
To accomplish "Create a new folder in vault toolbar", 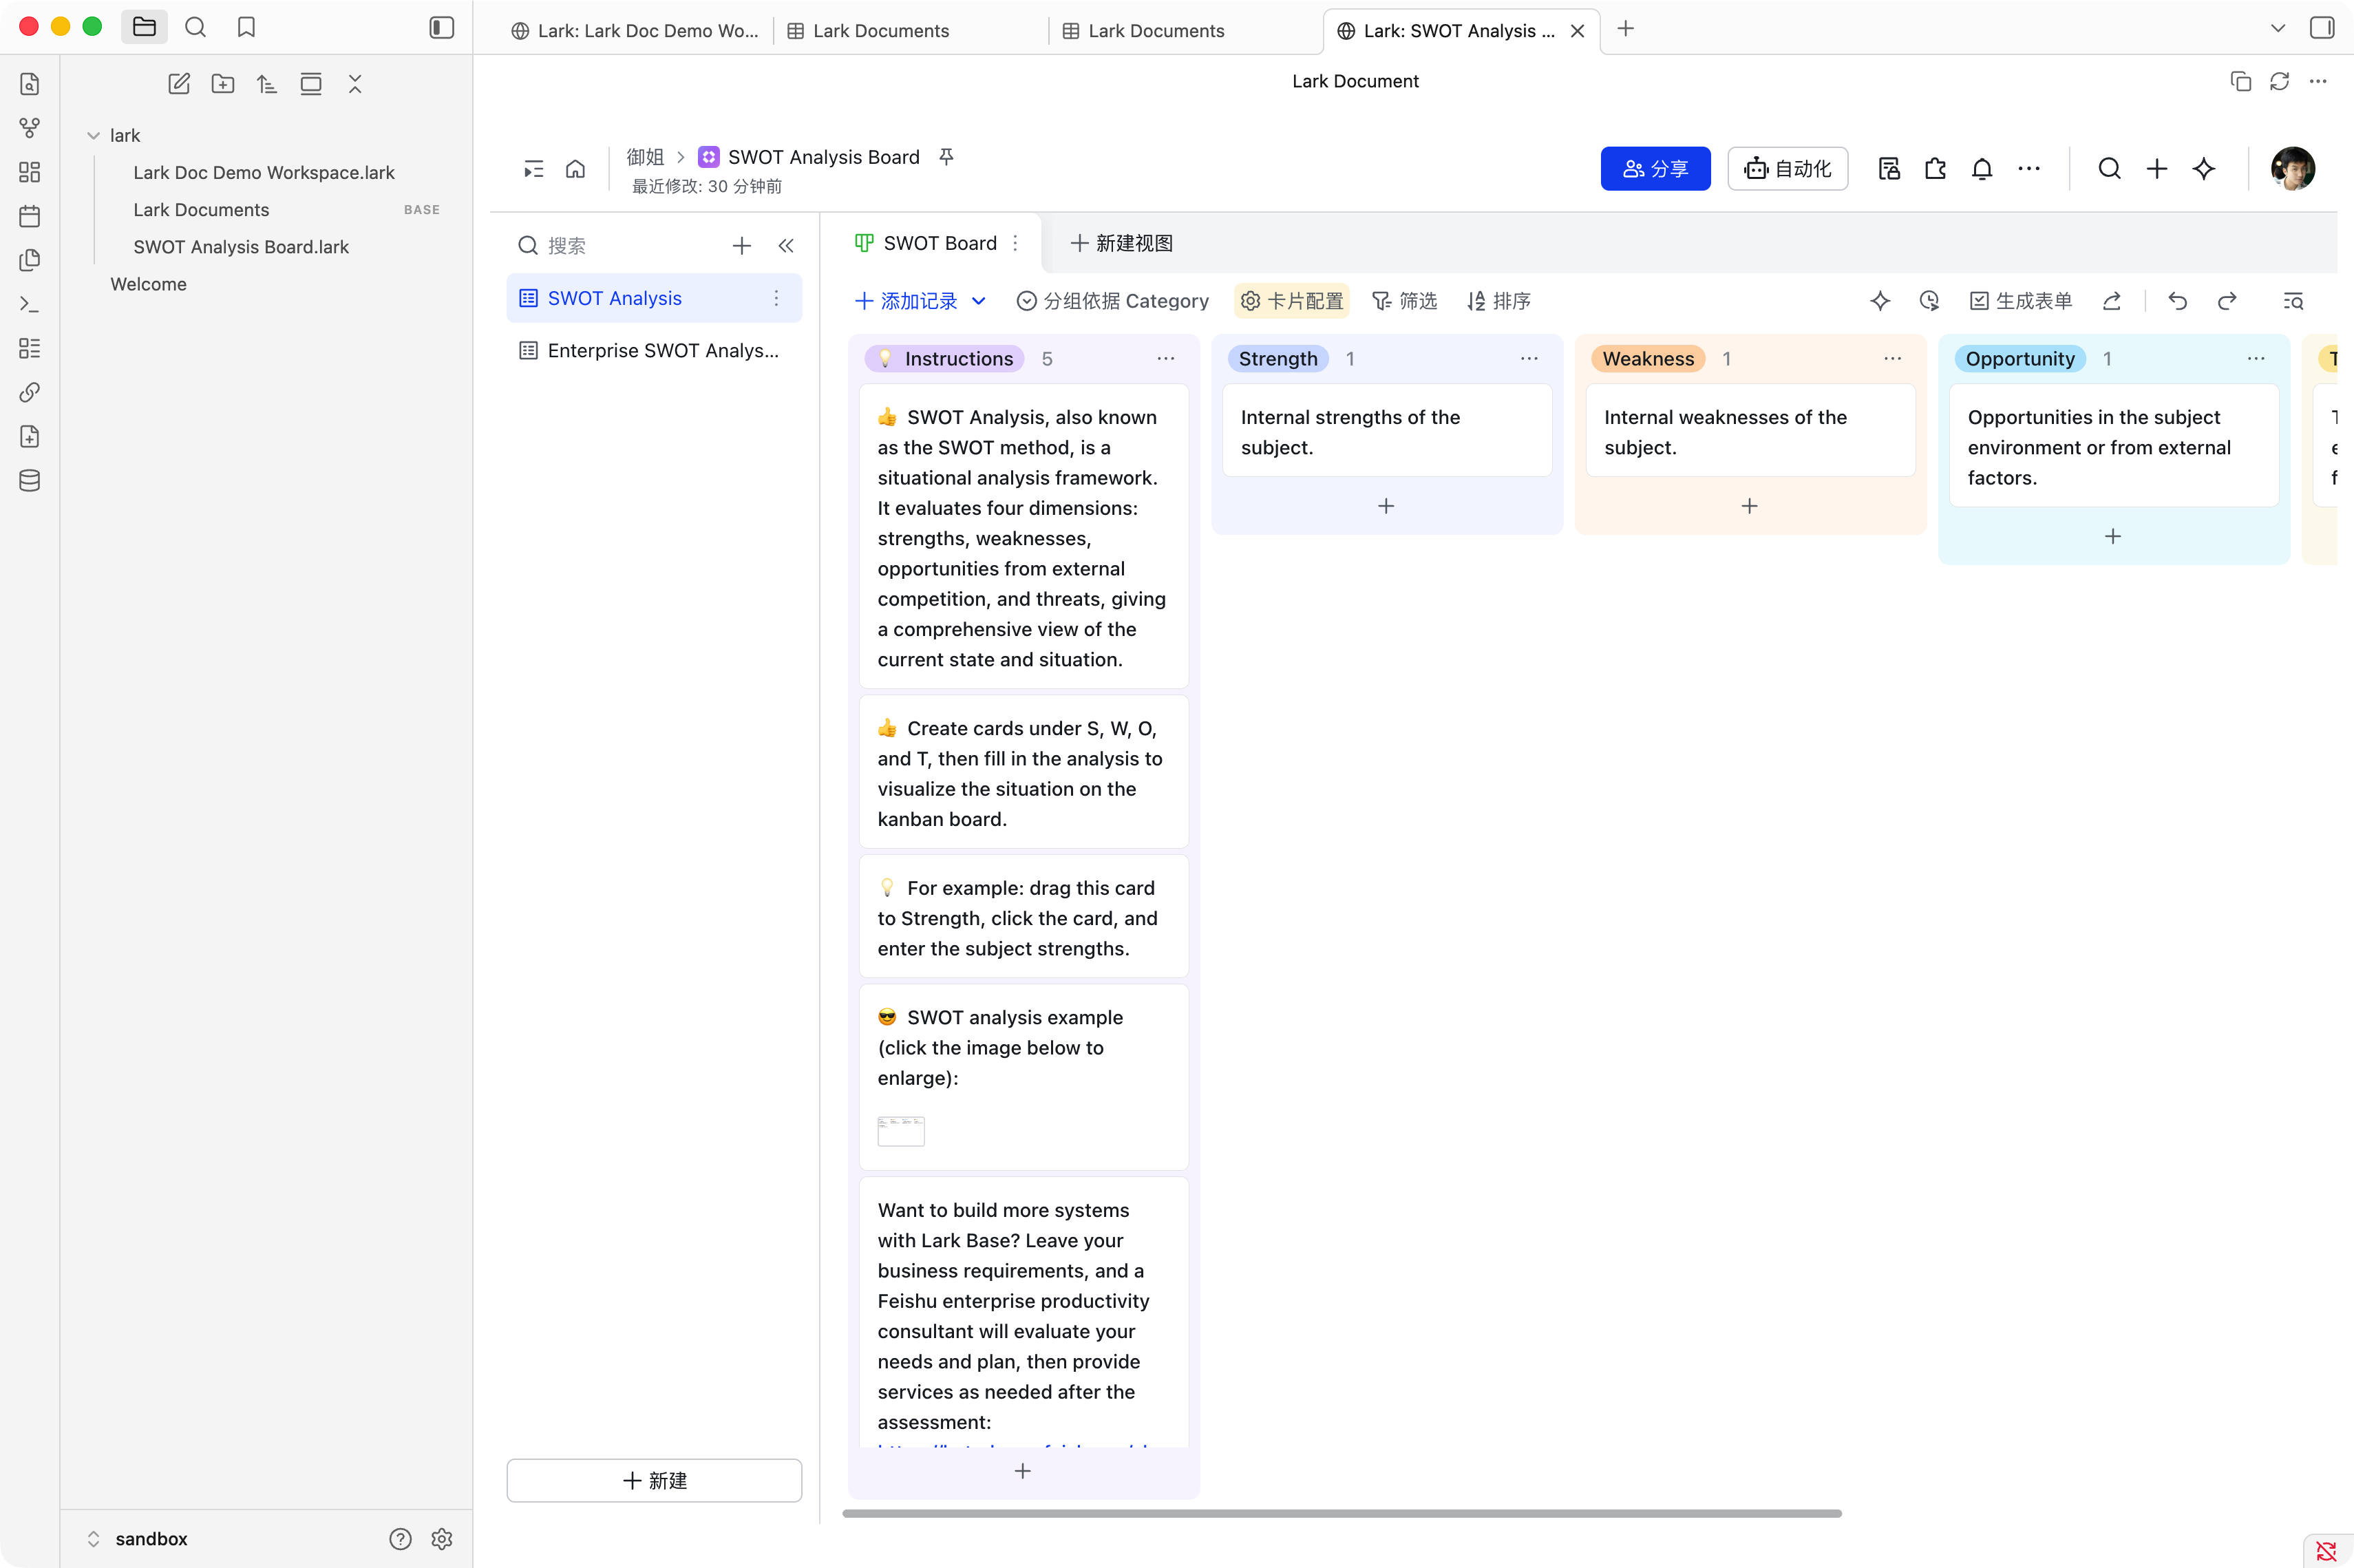I will (x=223, y=84).
